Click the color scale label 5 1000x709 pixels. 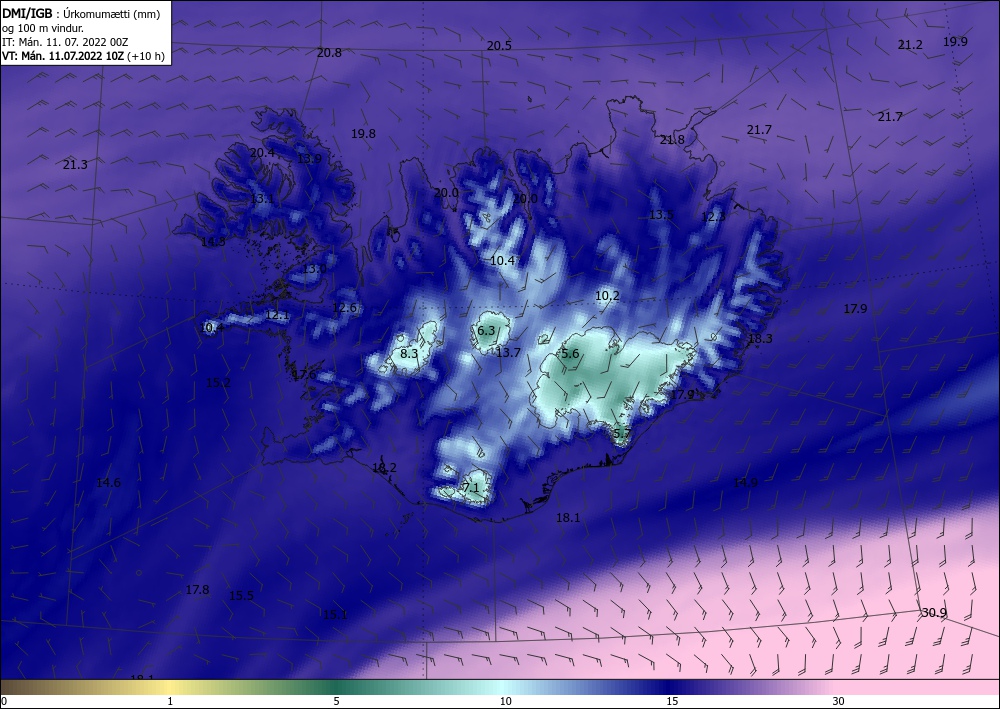(336, 702)
